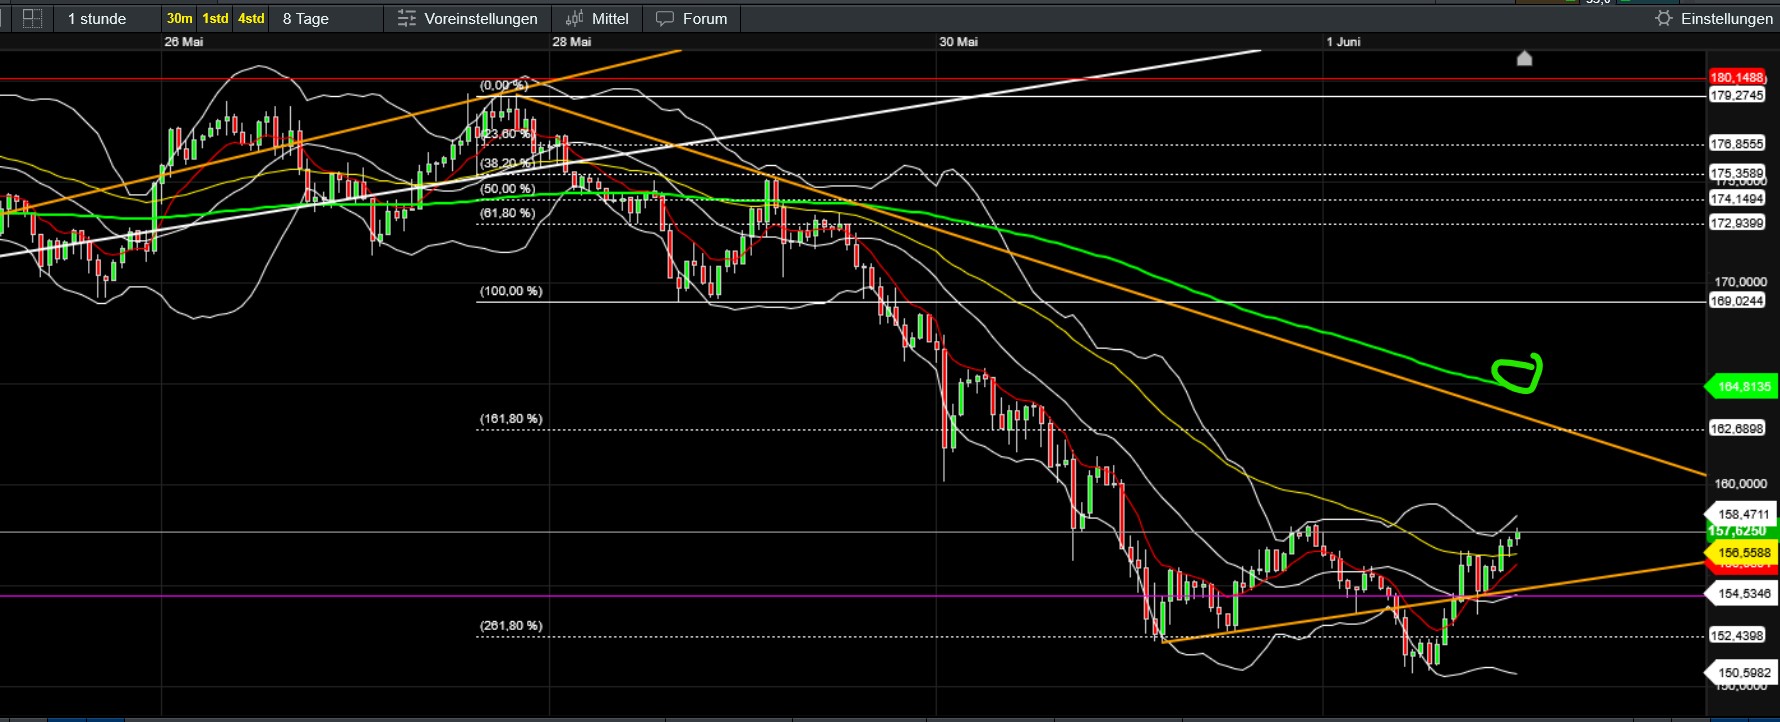Open the chart layout grid icon

coord(32,18)
